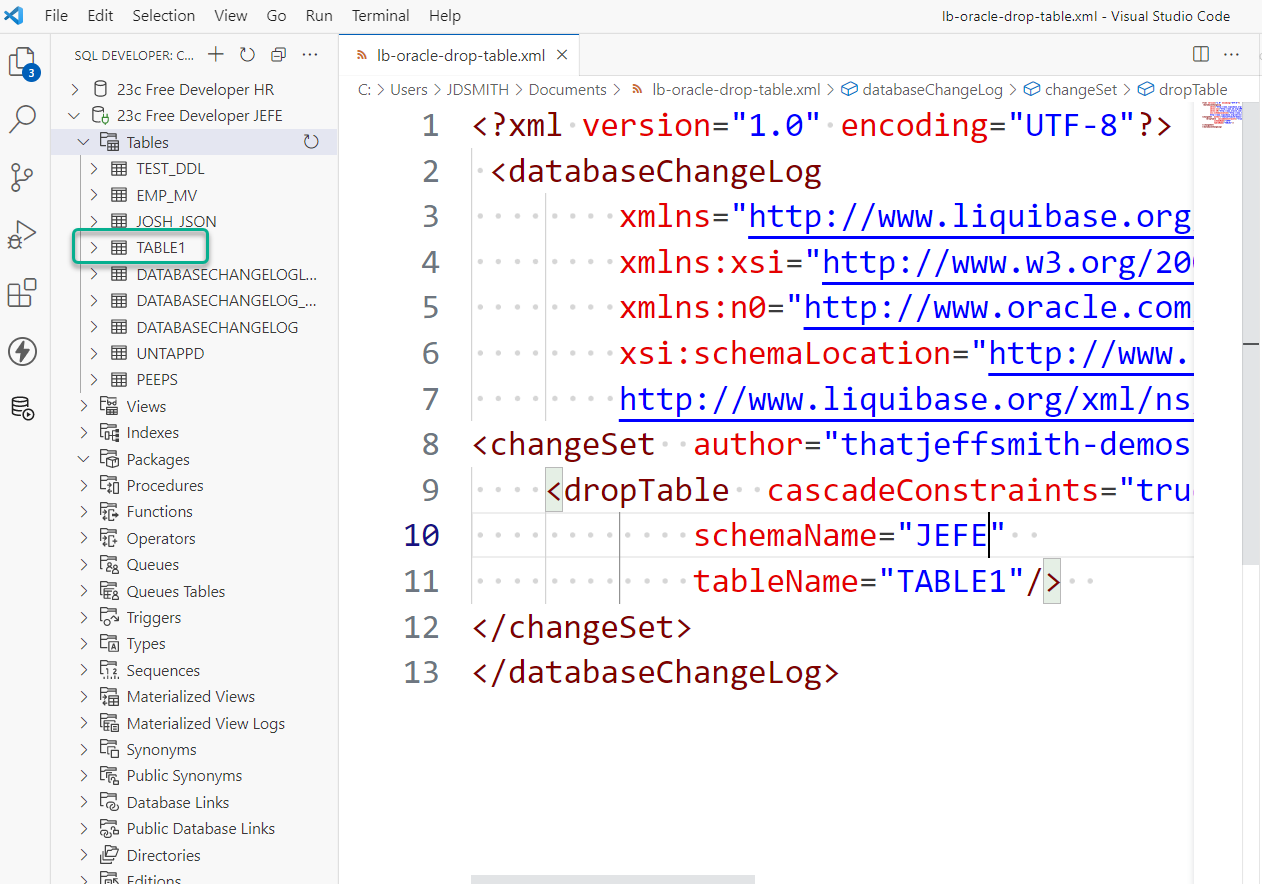Open the Terminal menu
This screenshot has height=884, width=1262.
coord(380,15)
